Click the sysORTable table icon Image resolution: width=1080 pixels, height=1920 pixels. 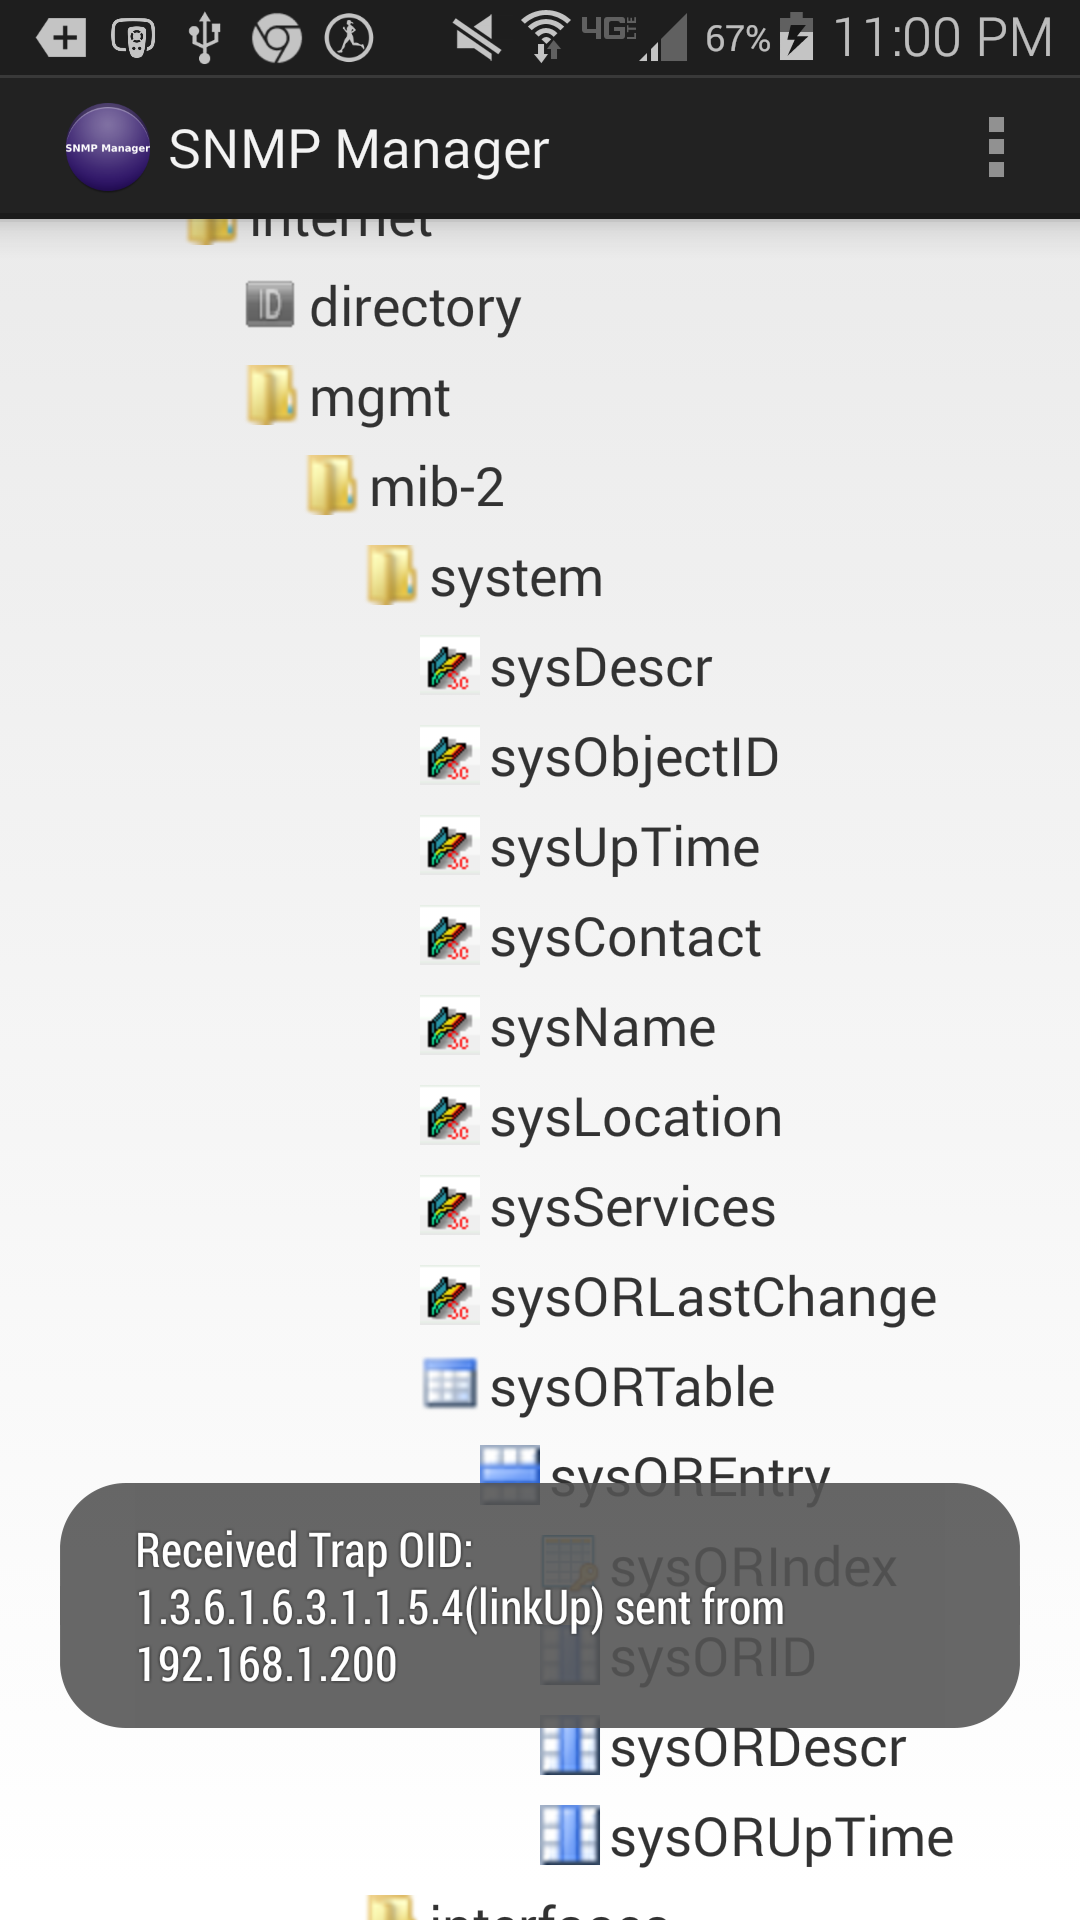[449, 1386]
